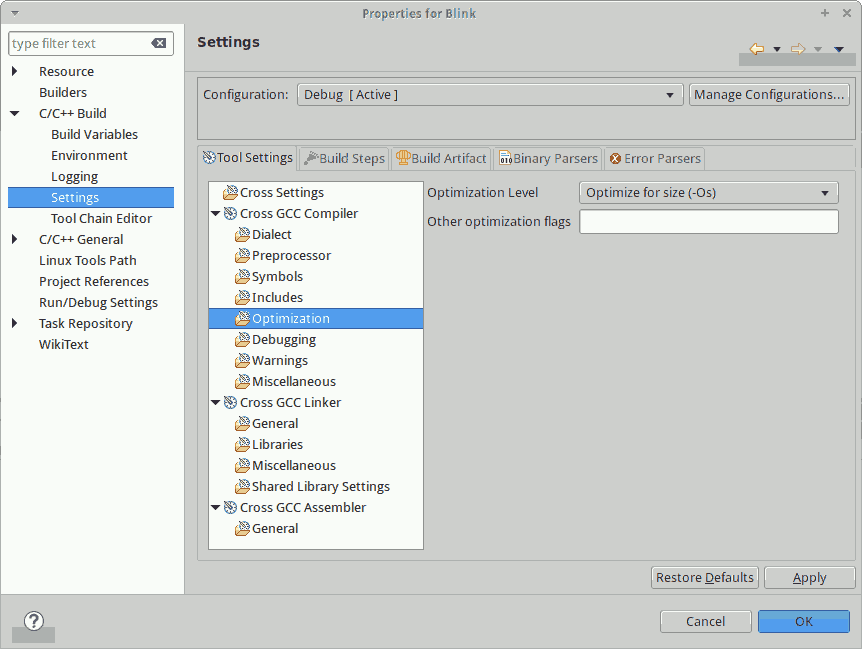Click the forward navigation arrow icon
The image size is (862, 649).
tap(797, 49)
